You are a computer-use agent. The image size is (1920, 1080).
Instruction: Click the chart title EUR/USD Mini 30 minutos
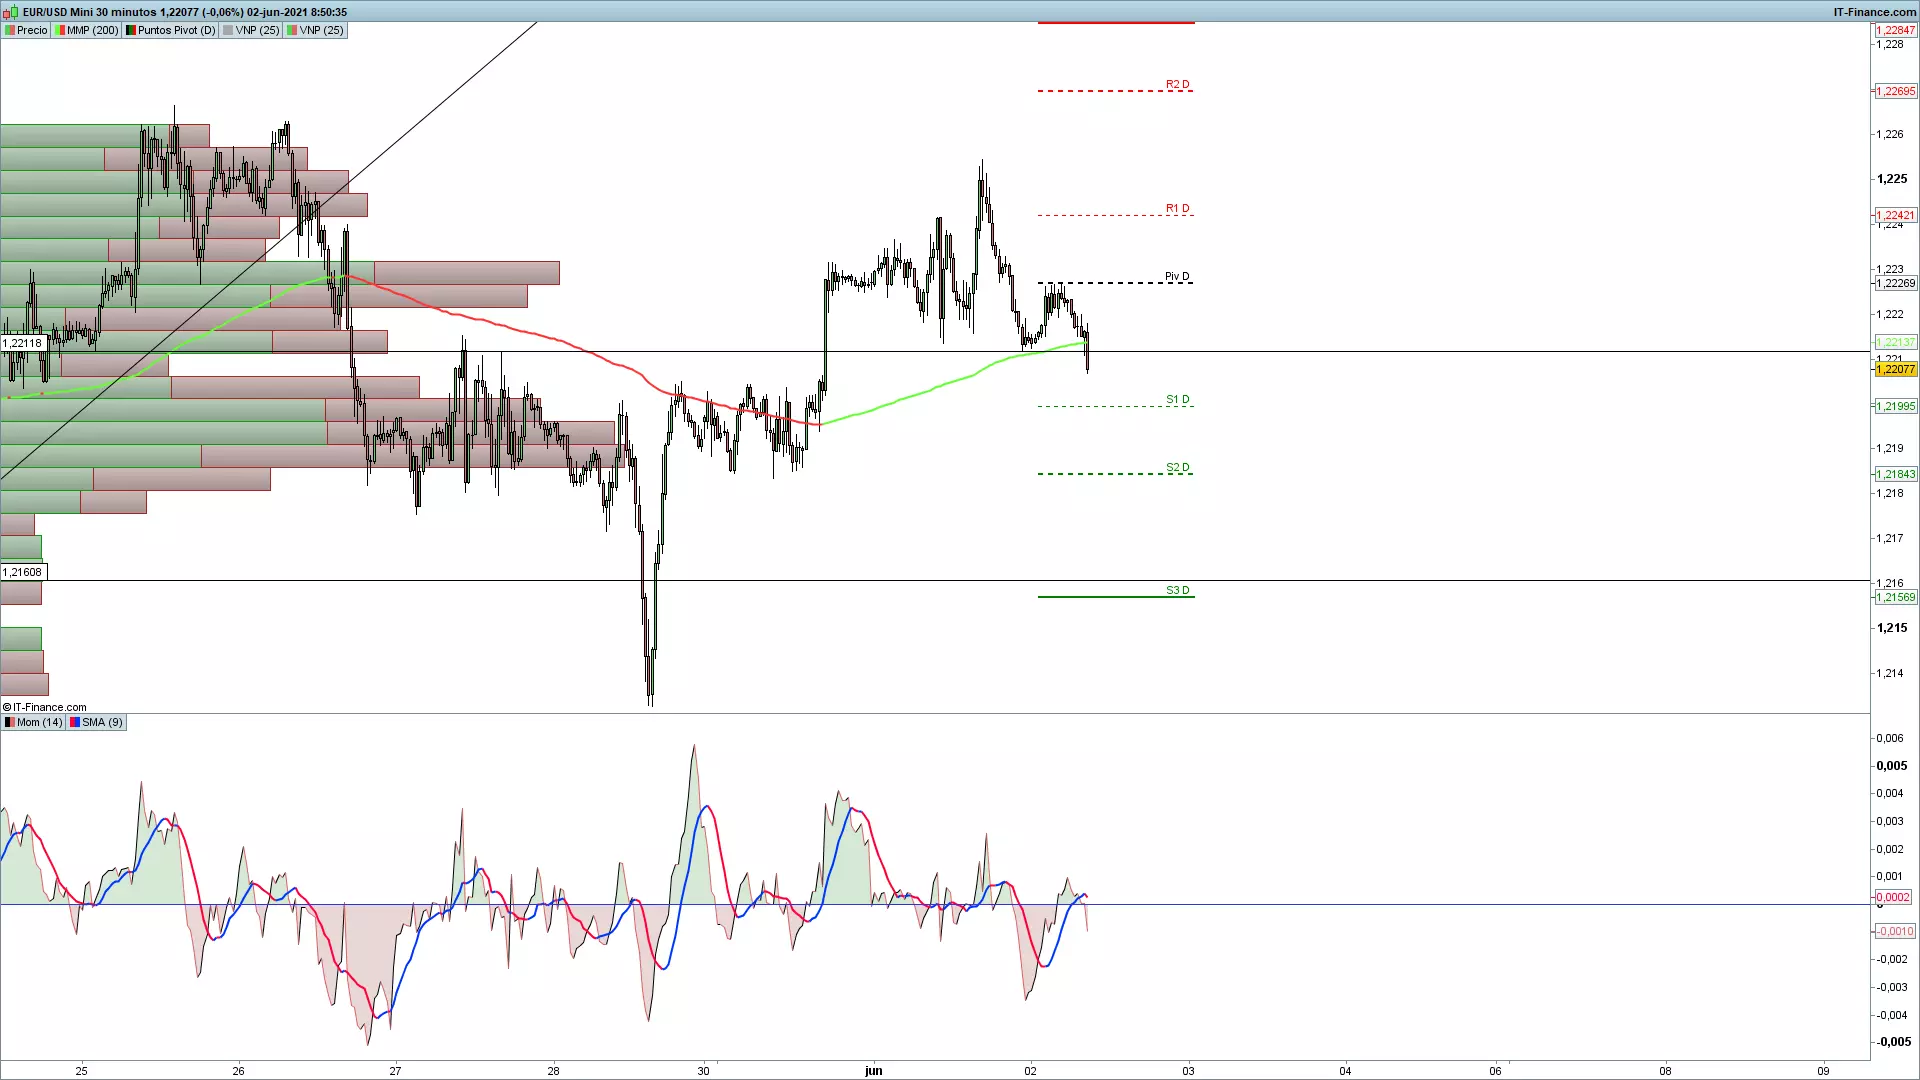[90, 12]
